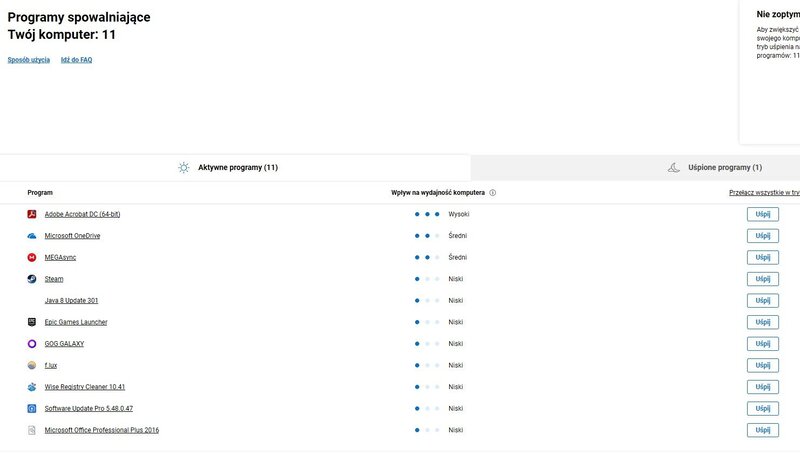Click the Steam icon in the list
This screenshot has height=455, width=800.
coord(32,279)
